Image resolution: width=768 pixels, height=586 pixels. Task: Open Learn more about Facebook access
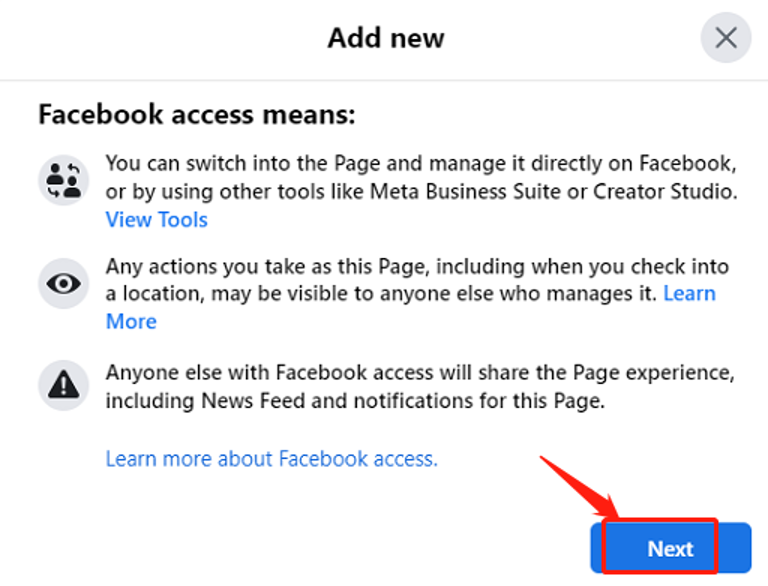[x=272, y=459]
